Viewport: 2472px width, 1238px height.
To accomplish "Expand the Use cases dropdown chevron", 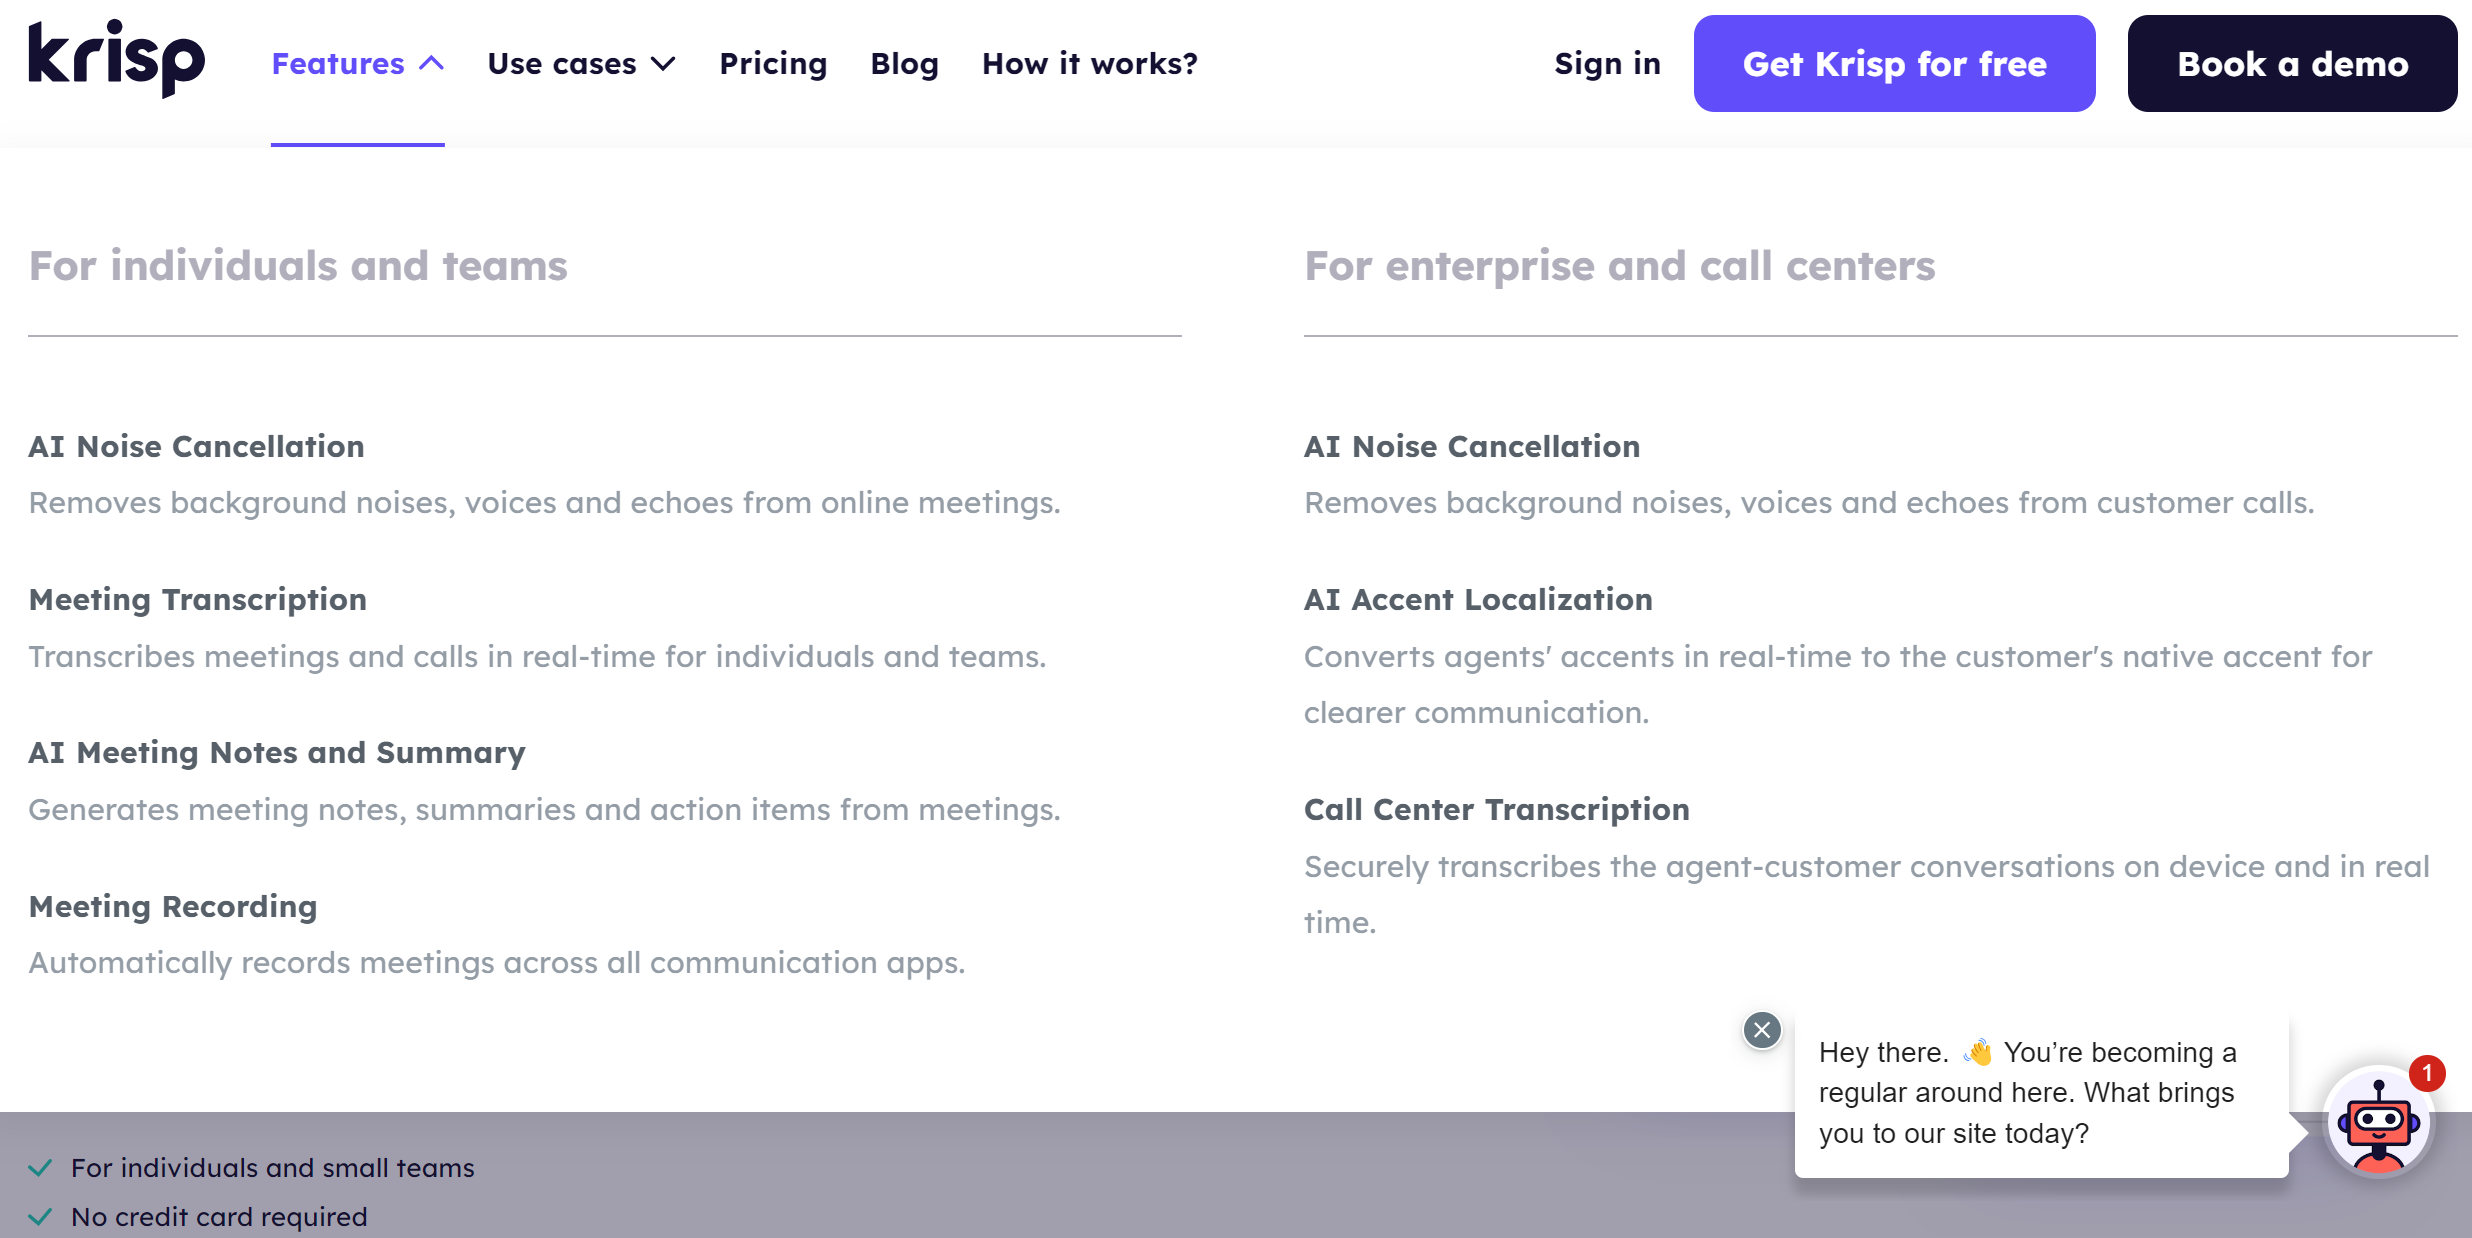I will coord(663,64).
